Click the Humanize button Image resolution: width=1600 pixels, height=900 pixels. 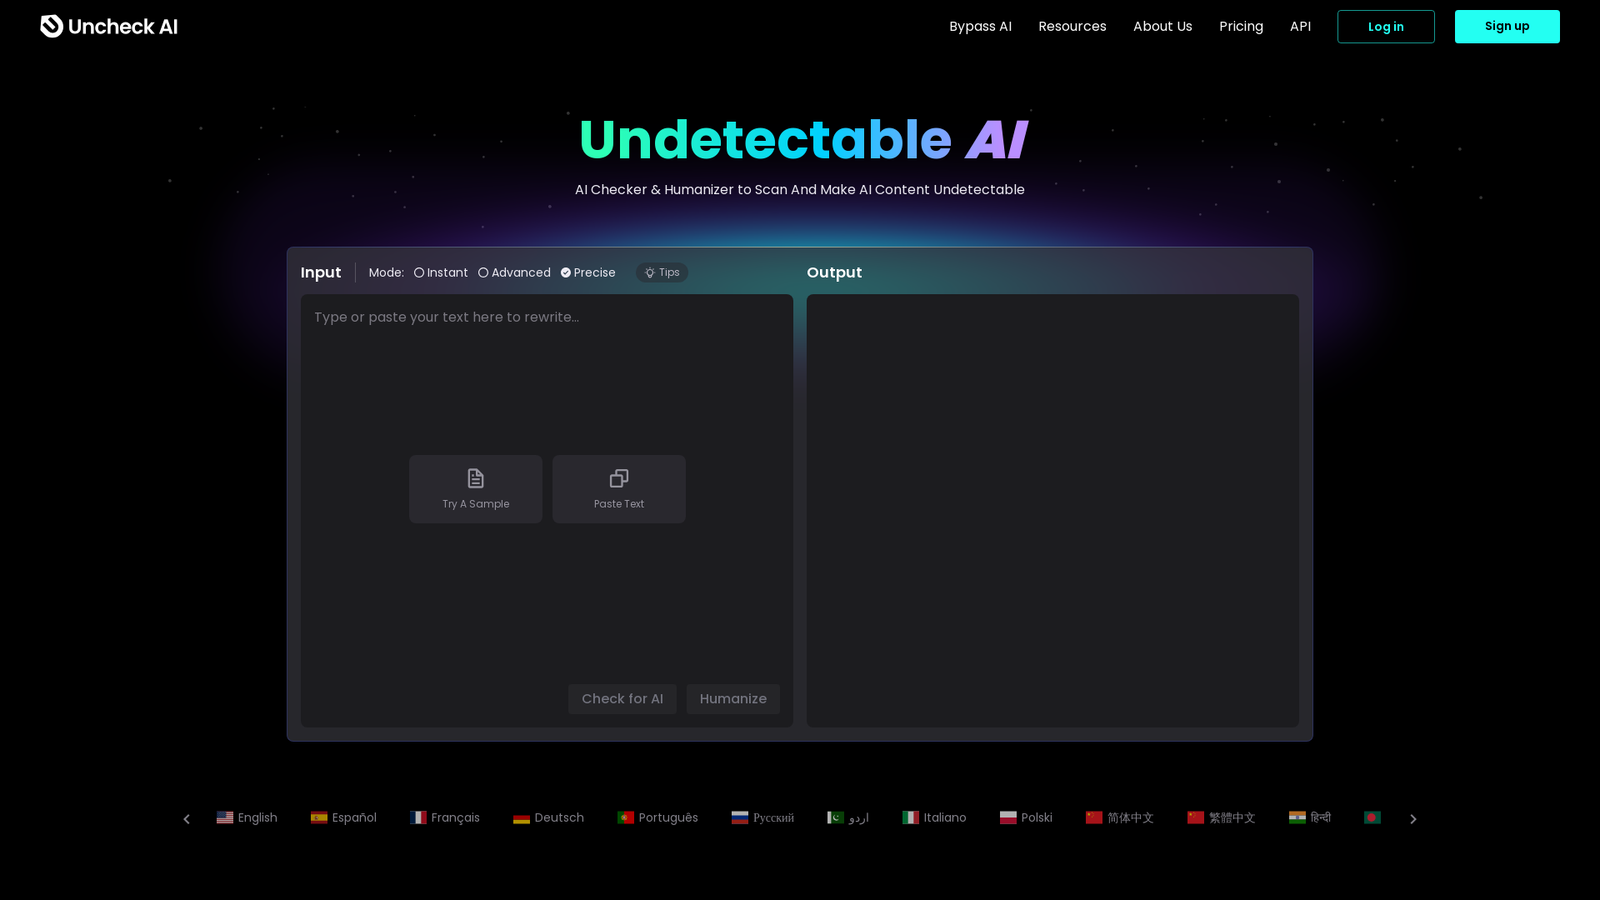[733, 699]
